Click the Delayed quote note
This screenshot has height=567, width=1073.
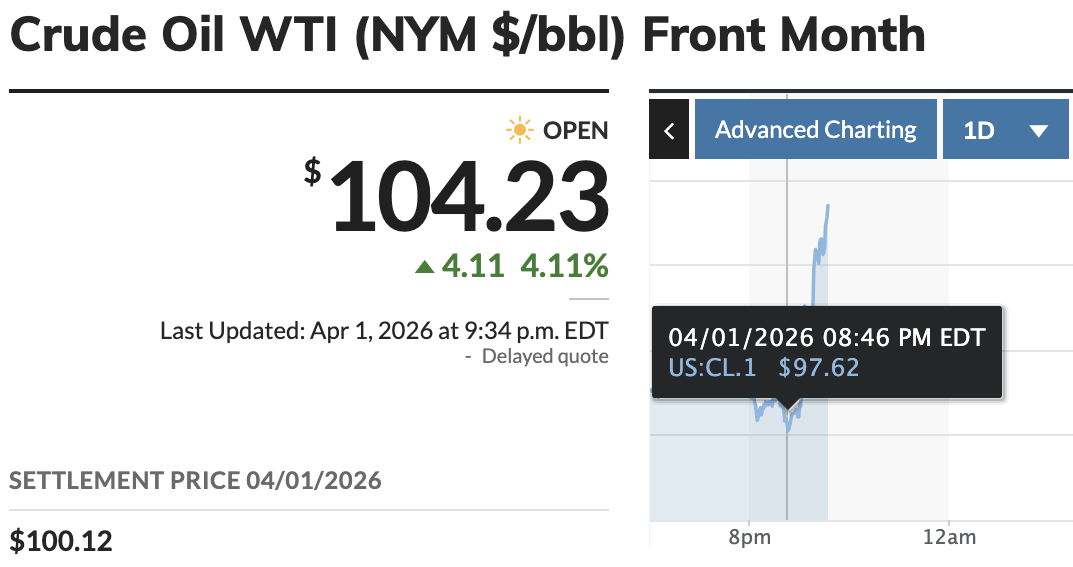click(544, 356)
